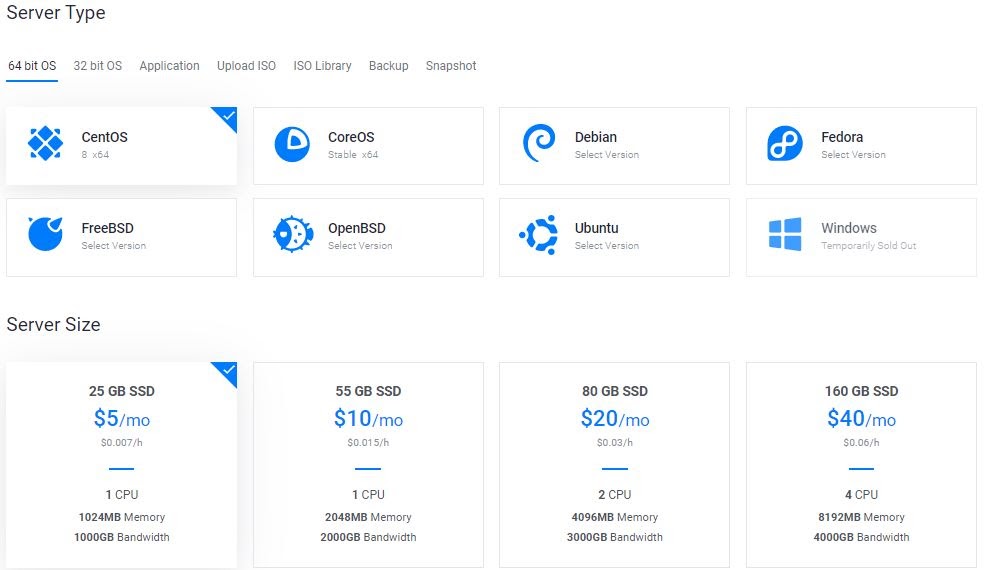The width and height of the screenshot is (998, 570).
Task: Switch to the 32 bit OS tab
Action: (97, 66)
